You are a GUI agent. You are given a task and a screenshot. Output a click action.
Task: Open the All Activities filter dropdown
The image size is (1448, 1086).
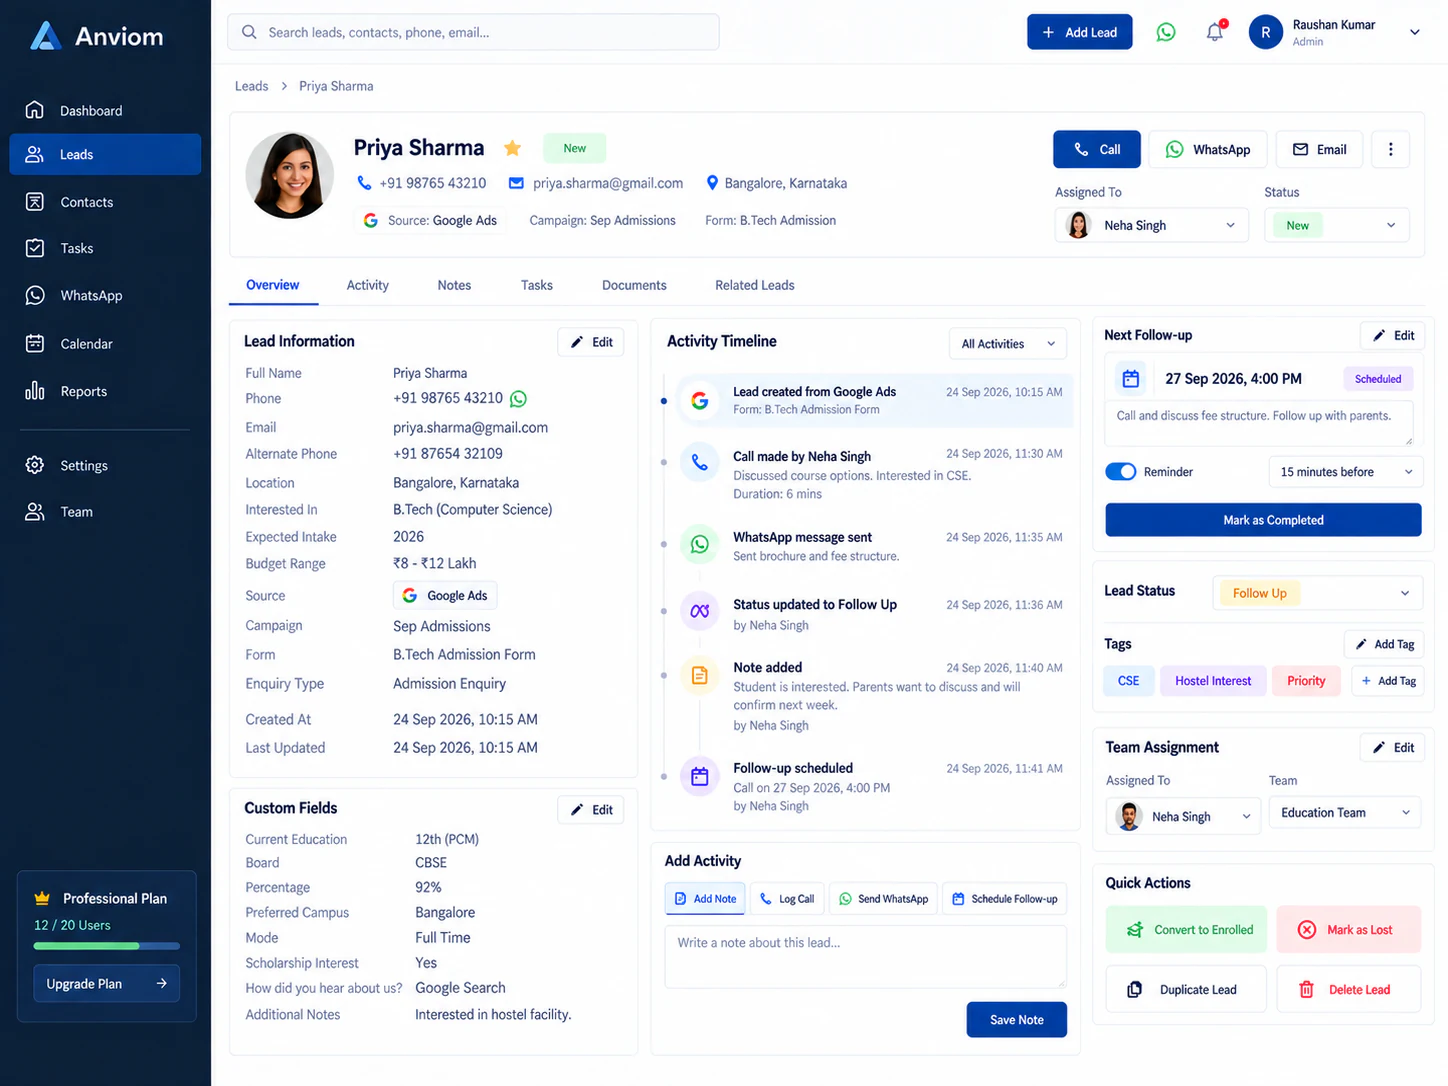click(x=1007, y=344)
